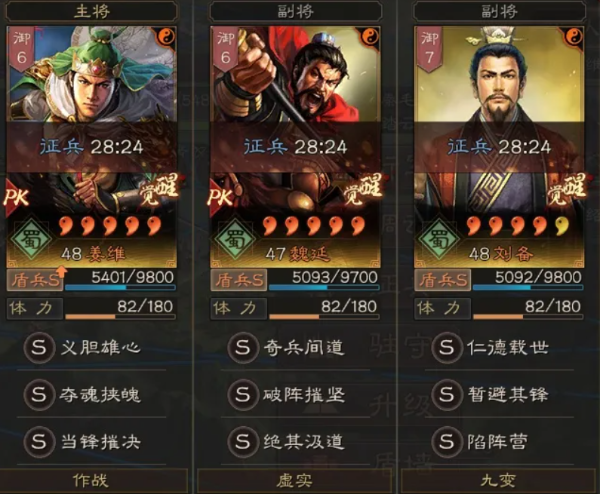Select the 盾兵S troop type with upgrade arrow
Image resolution: width=600 pixels, height=494 pixels.
35,280
